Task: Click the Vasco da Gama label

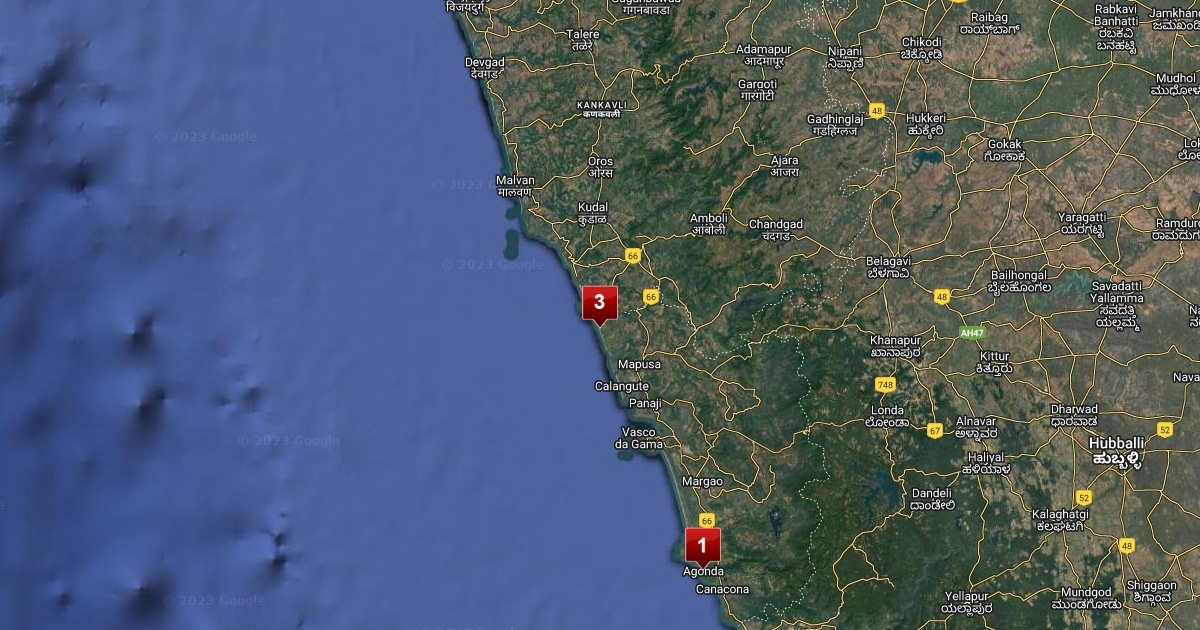Action: point(639,437)
